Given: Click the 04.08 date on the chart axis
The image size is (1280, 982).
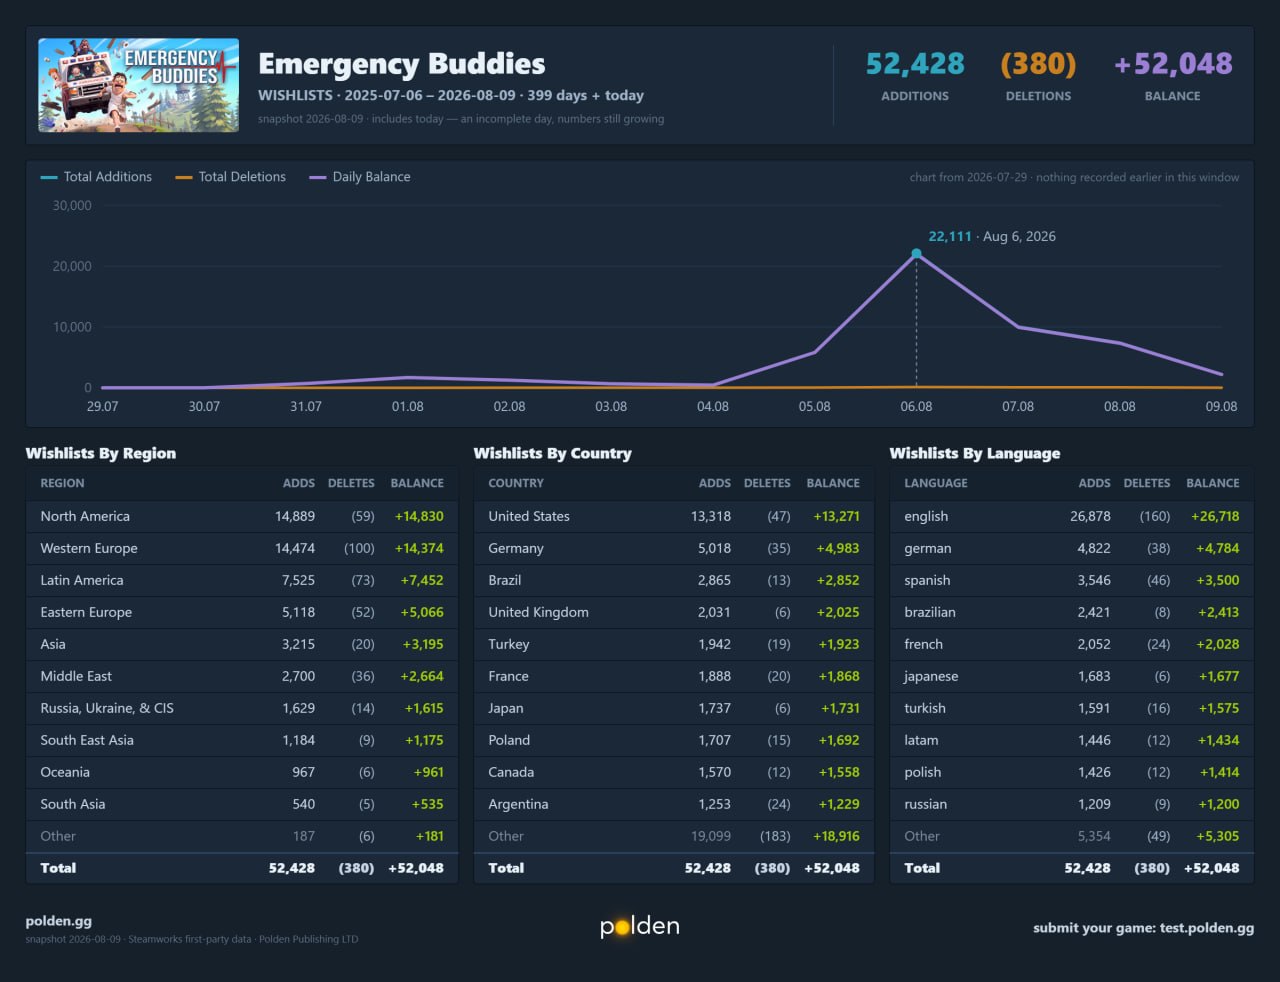Looking at the screenshot, I should tap(713, 406).
